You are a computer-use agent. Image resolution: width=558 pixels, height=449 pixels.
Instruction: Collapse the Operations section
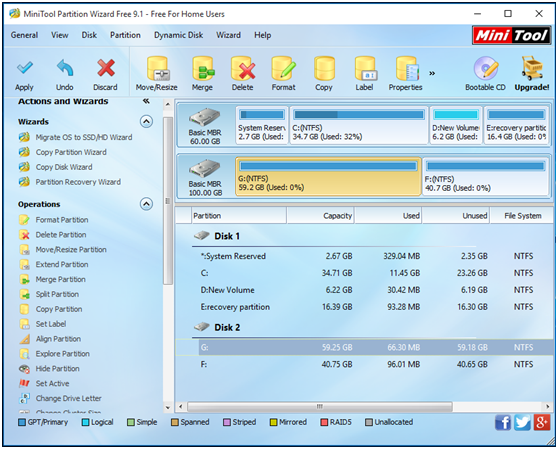pos(146,204)
